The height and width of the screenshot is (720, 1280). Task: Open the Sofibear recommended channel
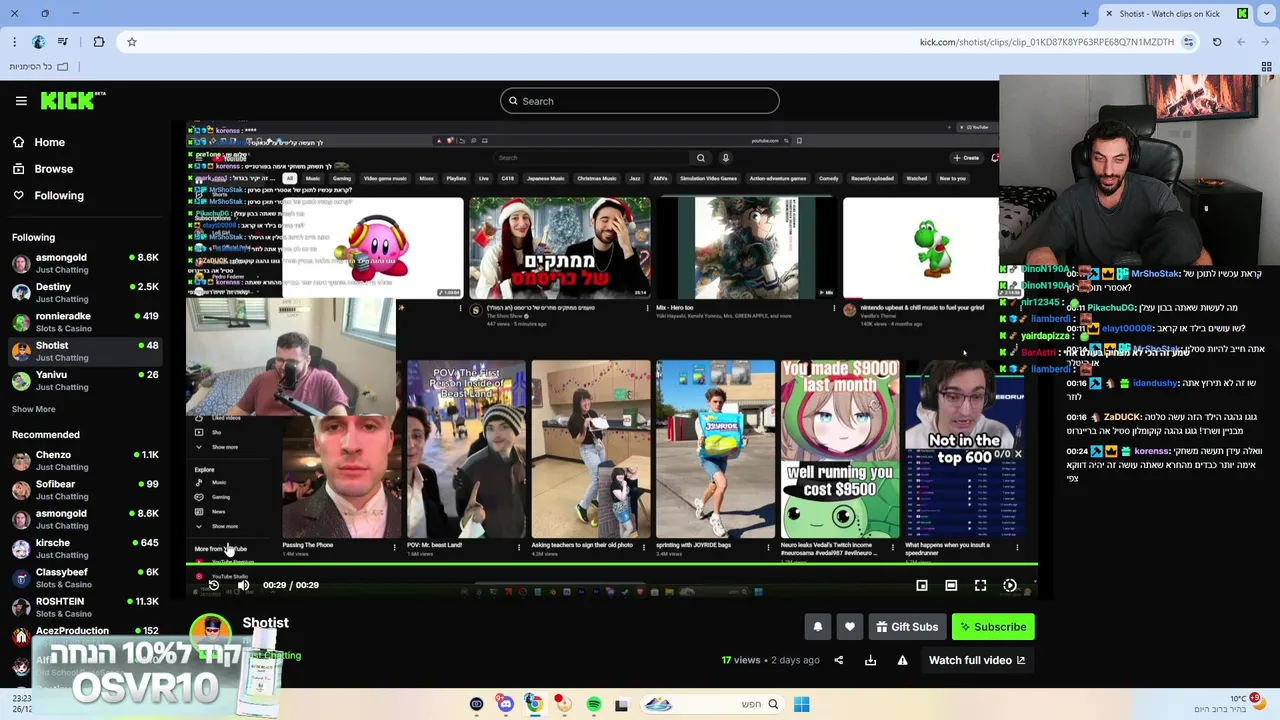(x=85, y=490)
